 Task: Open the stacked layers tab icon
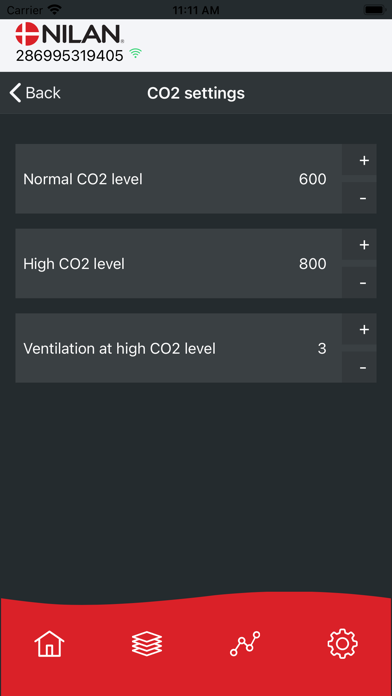pos(147,644)
